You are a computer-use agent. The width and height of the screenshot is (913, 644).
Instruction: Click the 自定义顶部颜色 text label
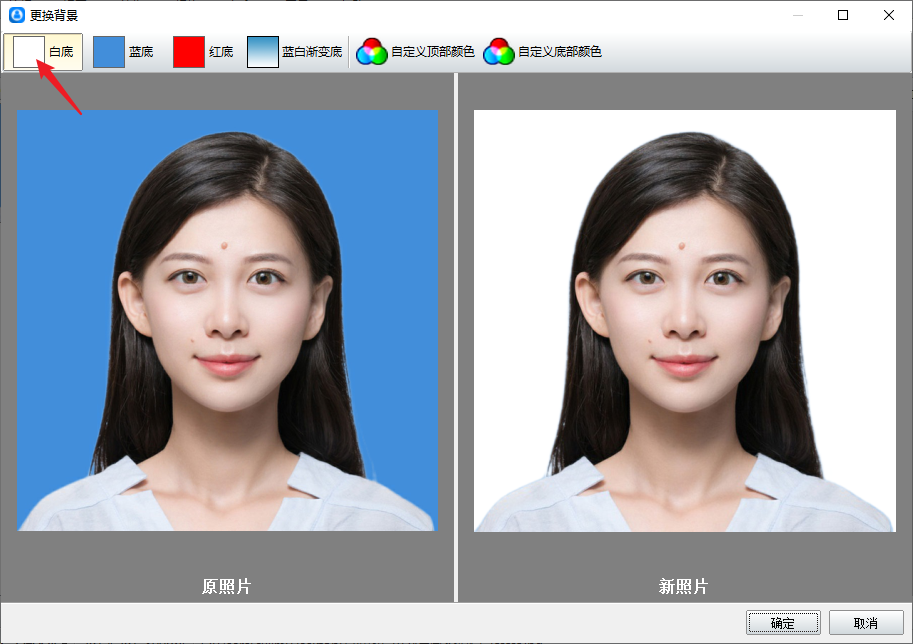[x=432, y=52]
